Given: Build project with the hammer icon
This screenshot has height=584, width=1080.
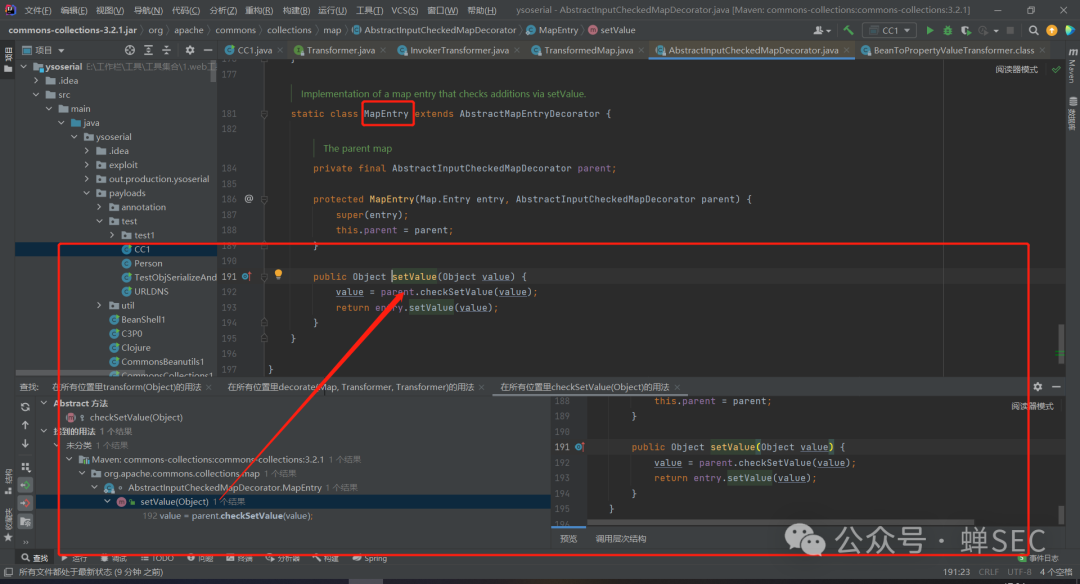Looking at the screenshot, I should [848, 30].
